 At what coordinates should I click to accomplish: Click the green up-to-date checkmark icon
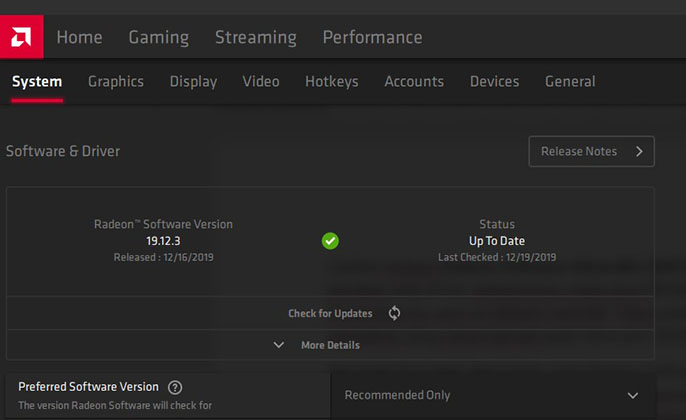click(x=330, y=241)
